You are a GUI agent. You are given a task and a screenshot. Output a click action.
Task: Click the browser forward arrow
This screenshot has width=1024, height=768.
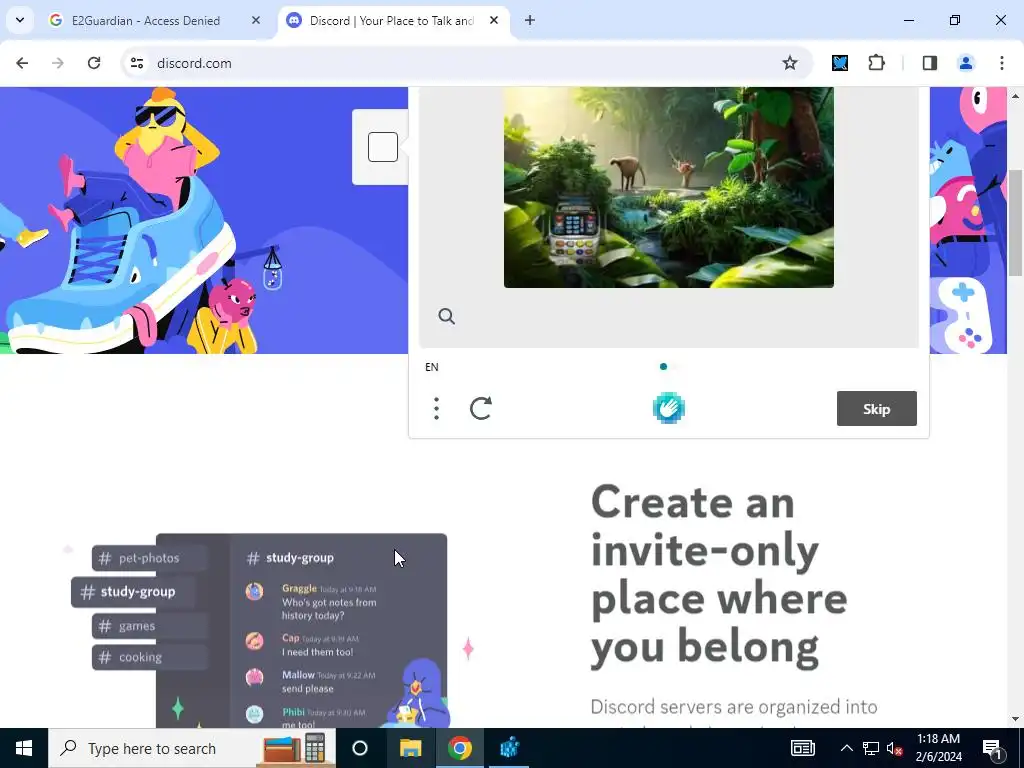(x=57, y=63)
